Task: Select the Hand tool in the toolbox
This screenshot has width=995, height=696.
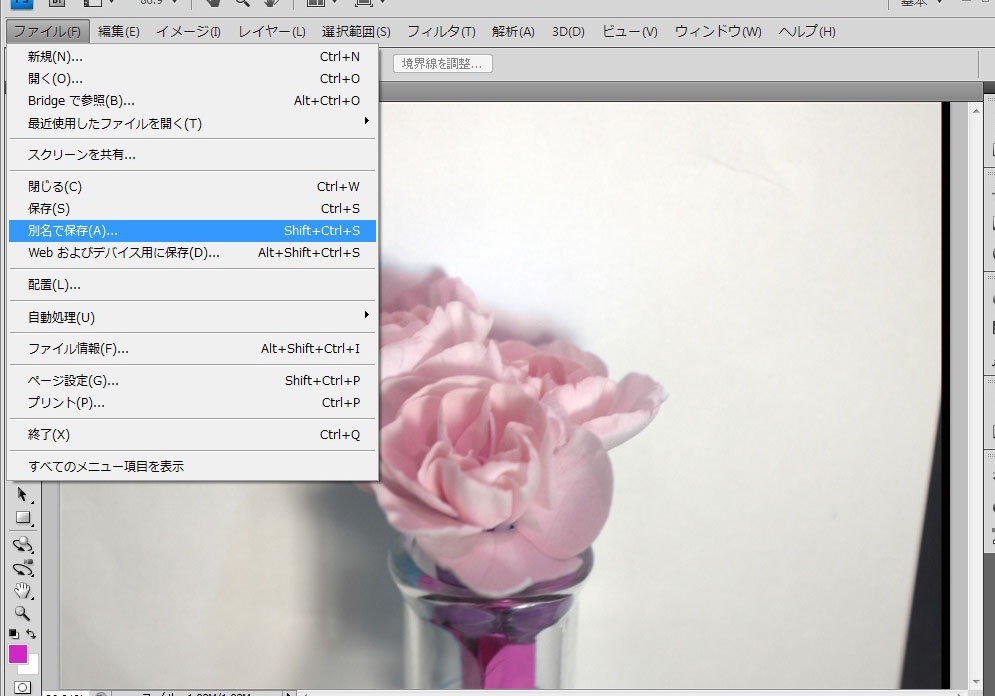Action: 22,591
